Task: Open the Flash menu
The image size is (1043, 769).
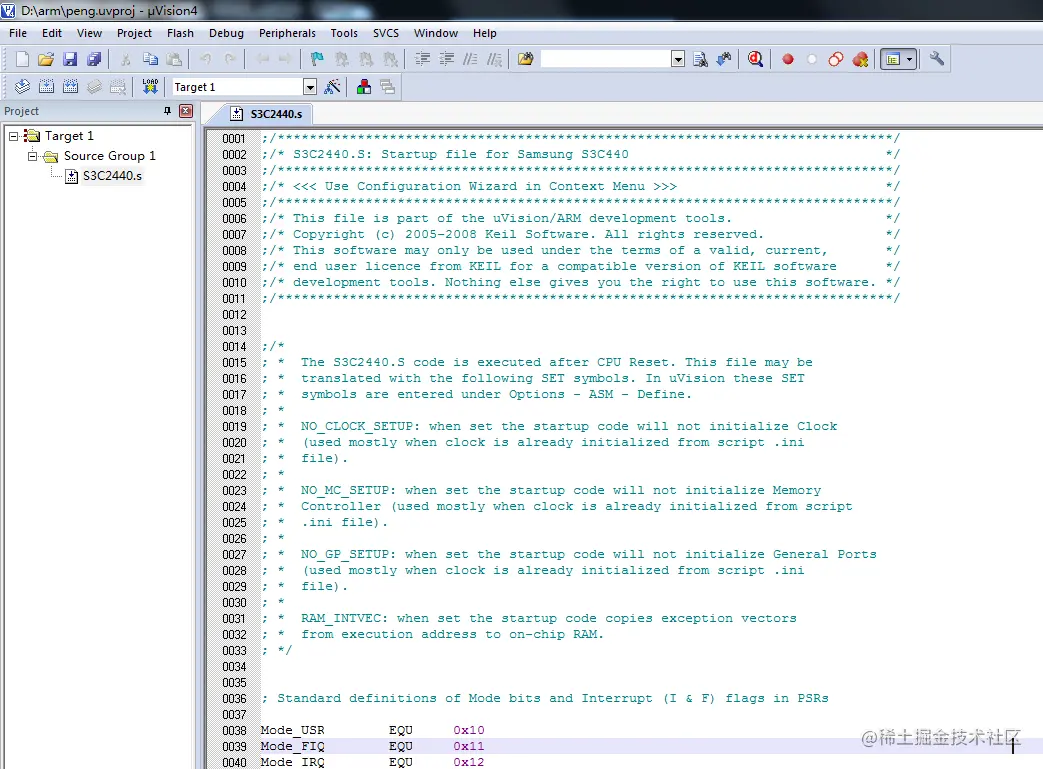Action: (180, 33)
